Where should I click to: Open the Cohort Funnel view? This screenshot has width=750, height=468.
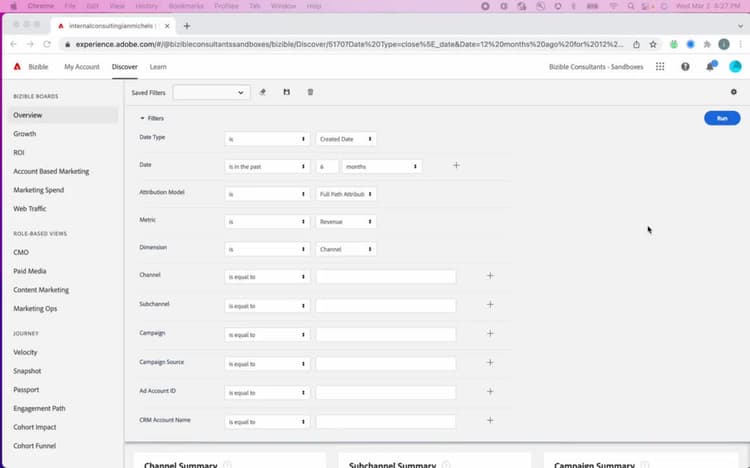coord(34,446)
